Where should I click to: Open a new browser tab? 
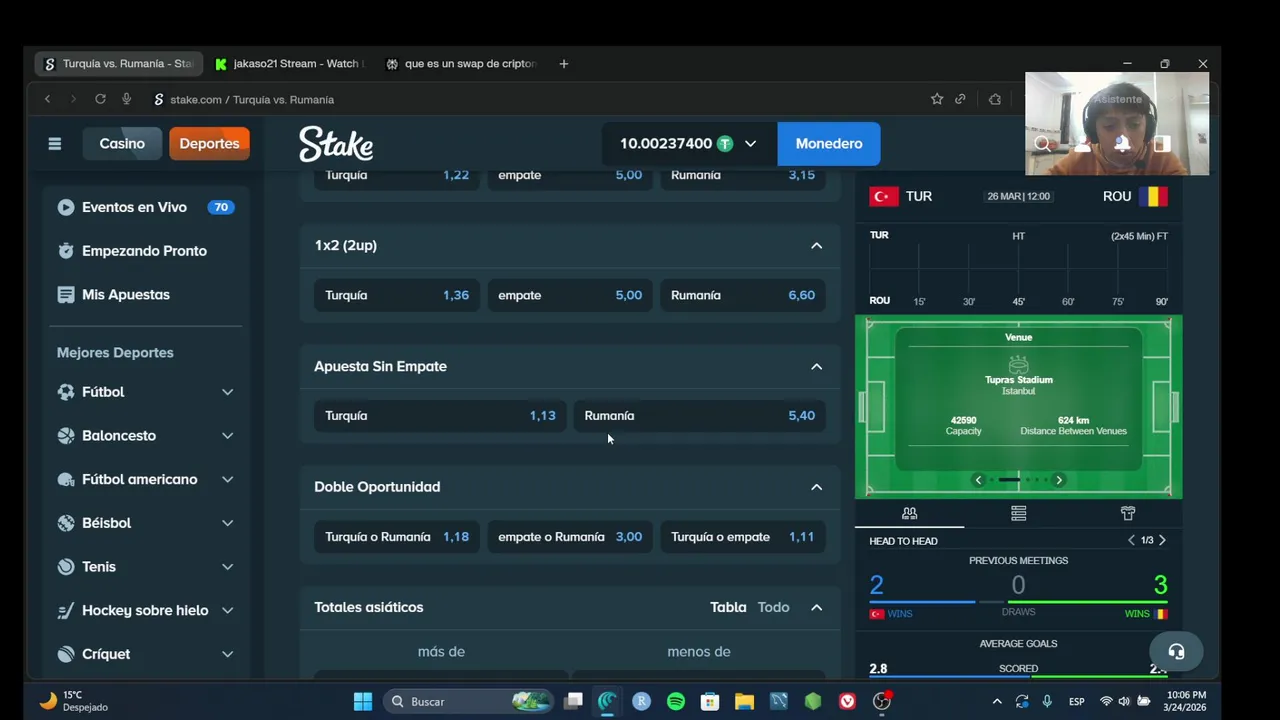pos(564,63)
